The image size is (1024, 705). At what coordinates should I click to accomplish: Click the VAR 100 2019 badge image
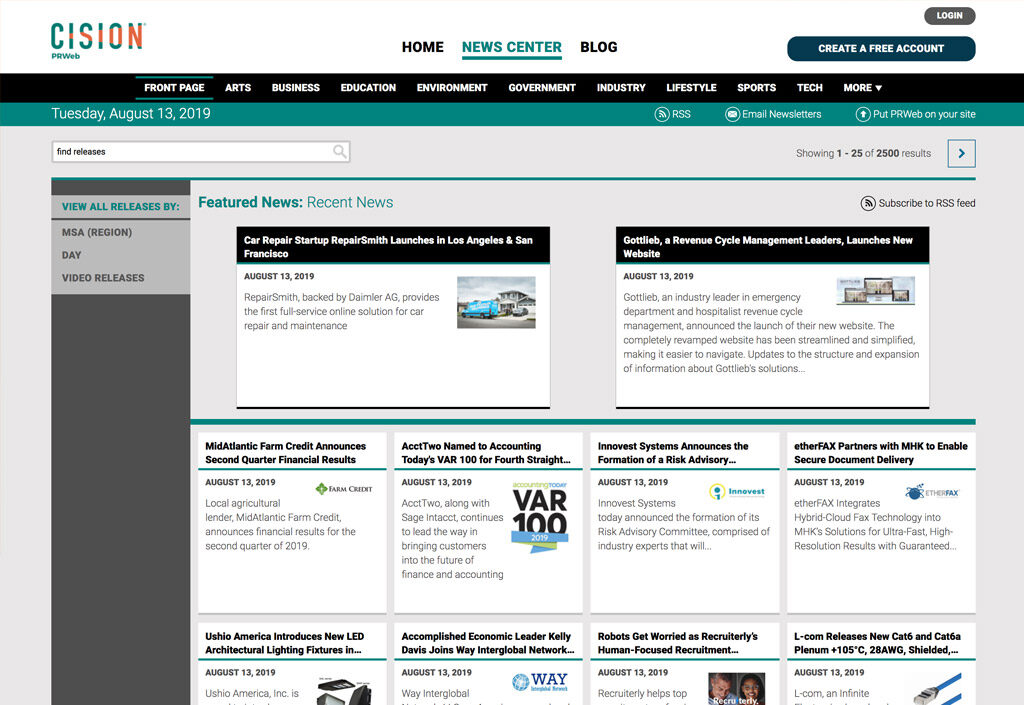(x=540, y=517)
